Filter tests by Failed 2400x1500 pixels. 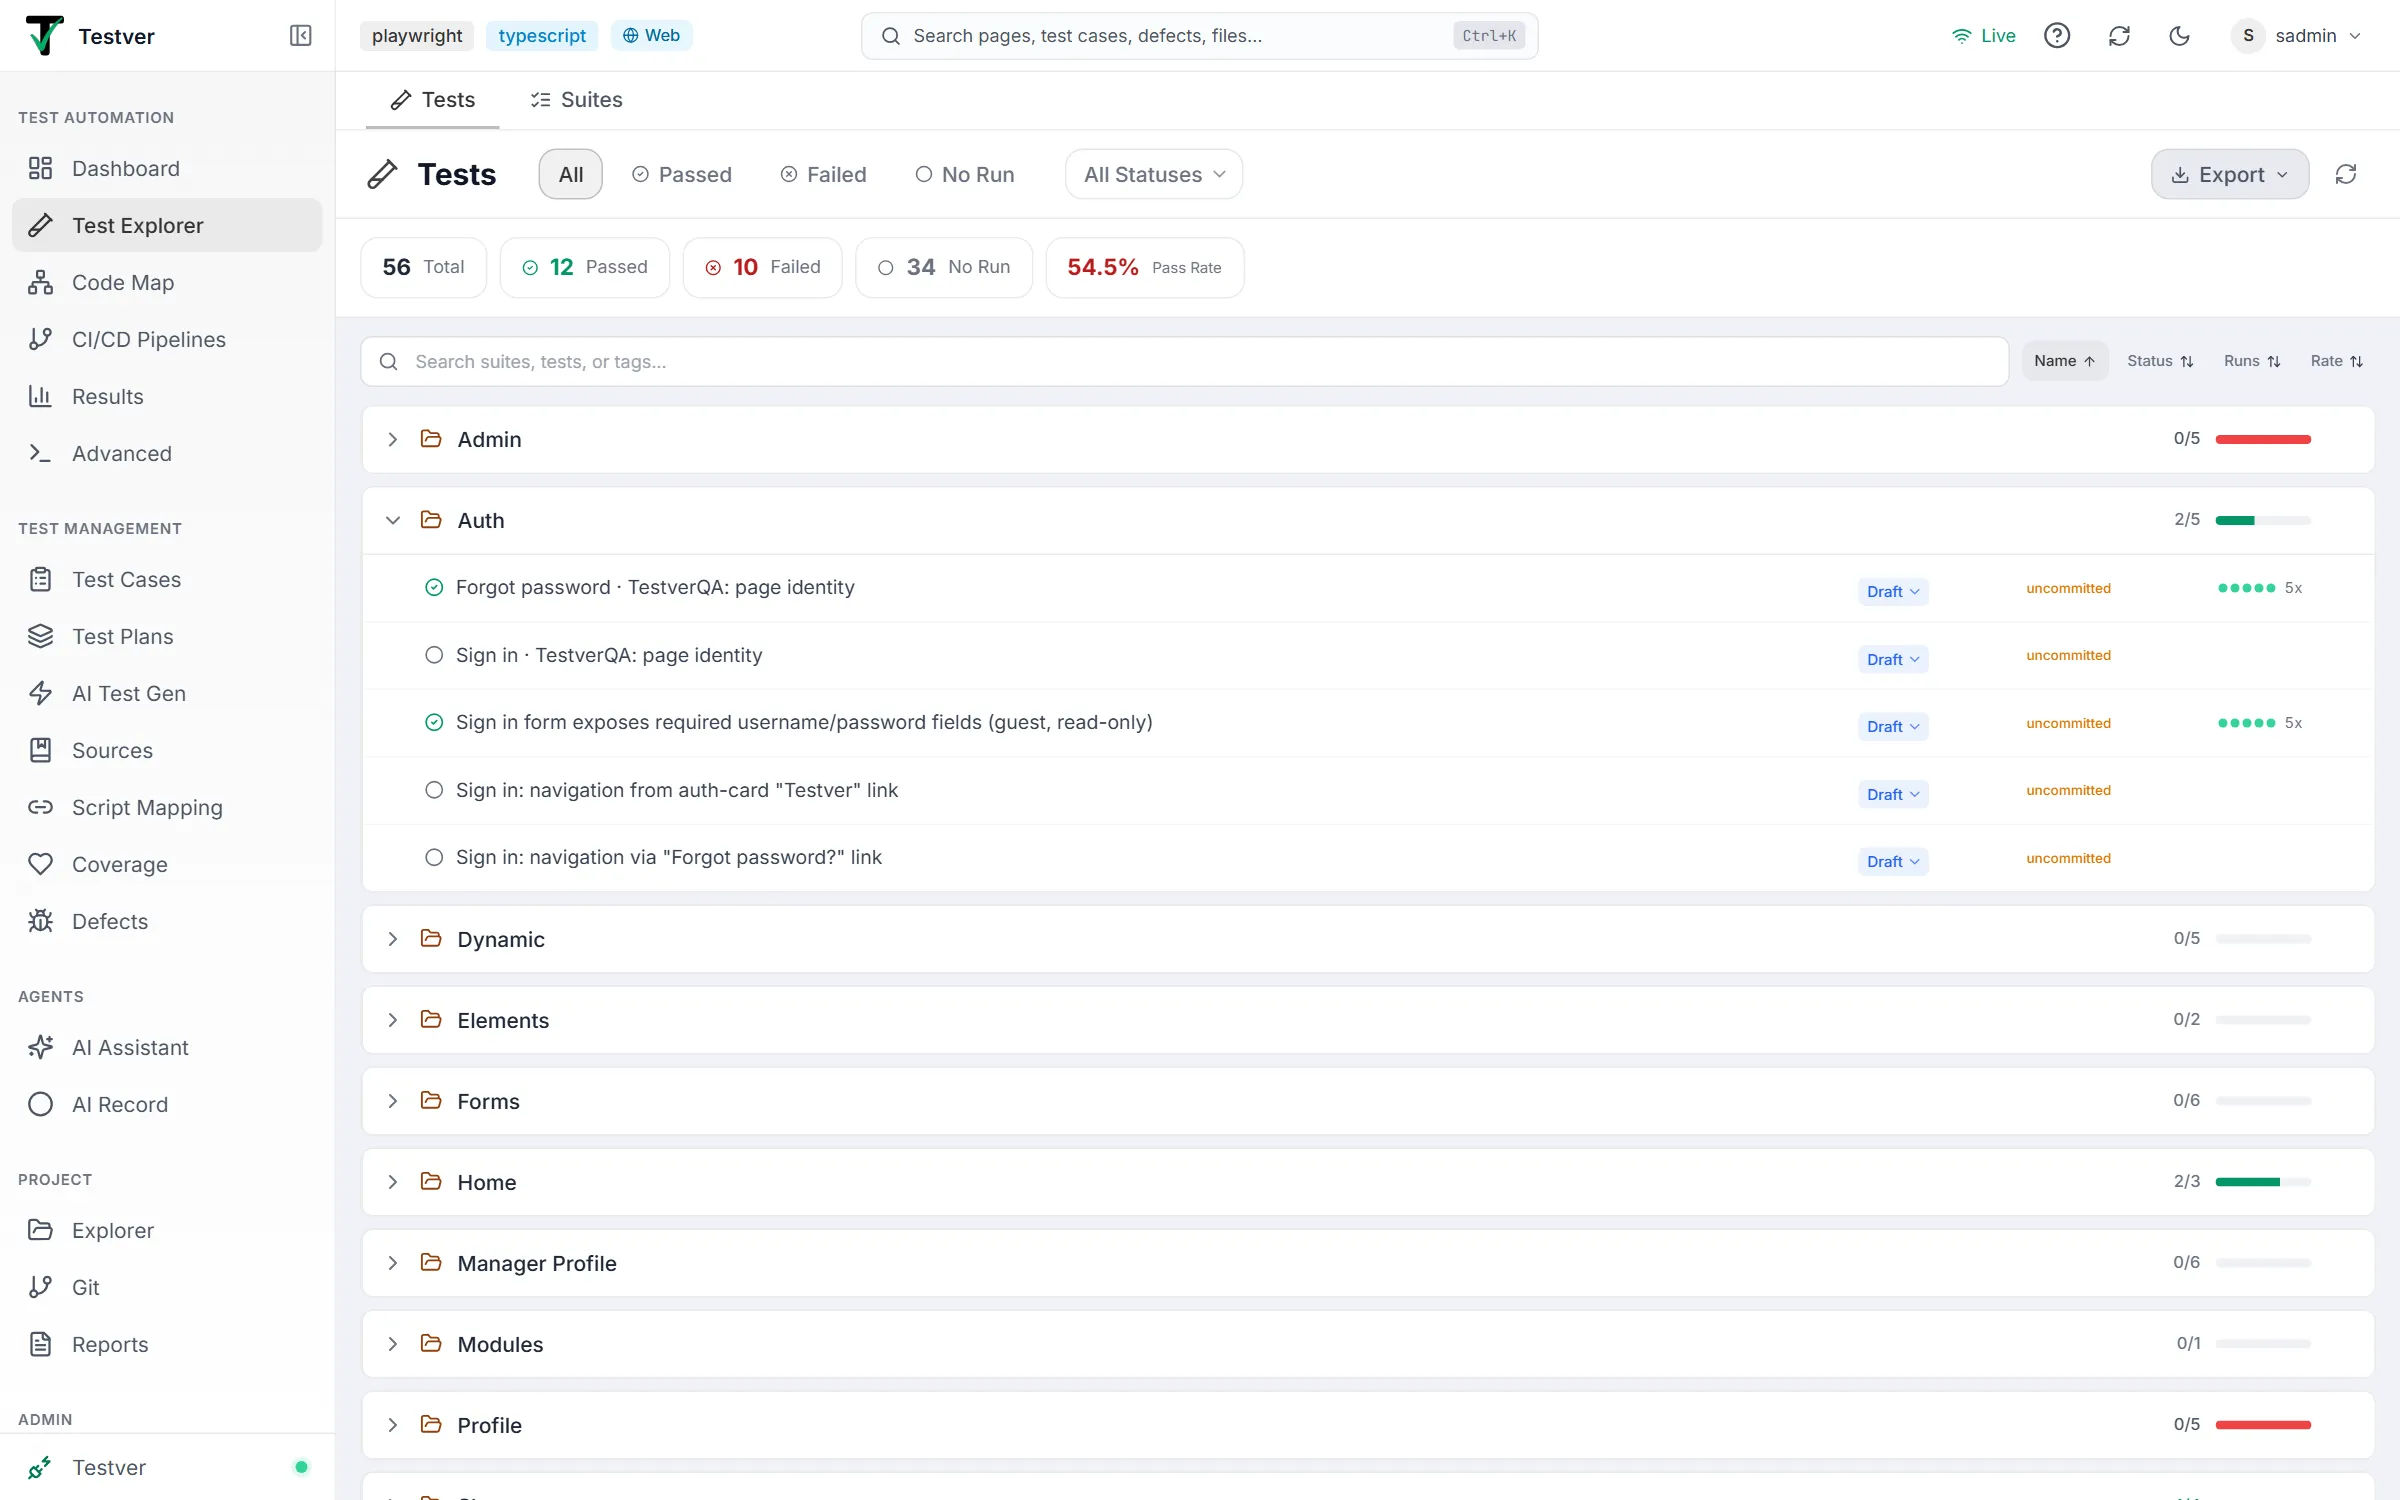click(823, 174)
